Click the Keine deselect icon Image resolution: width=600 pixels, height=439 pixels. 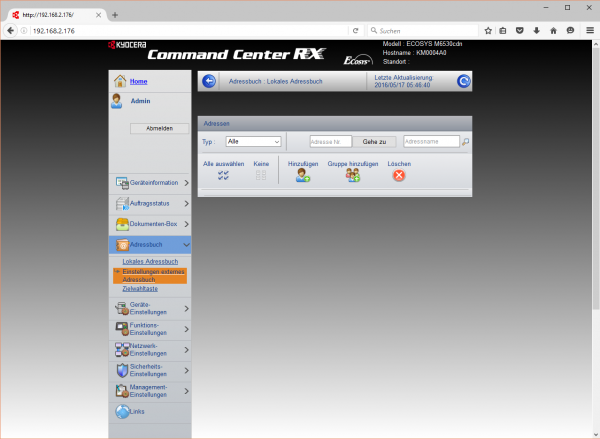click(x=261, y=175)
